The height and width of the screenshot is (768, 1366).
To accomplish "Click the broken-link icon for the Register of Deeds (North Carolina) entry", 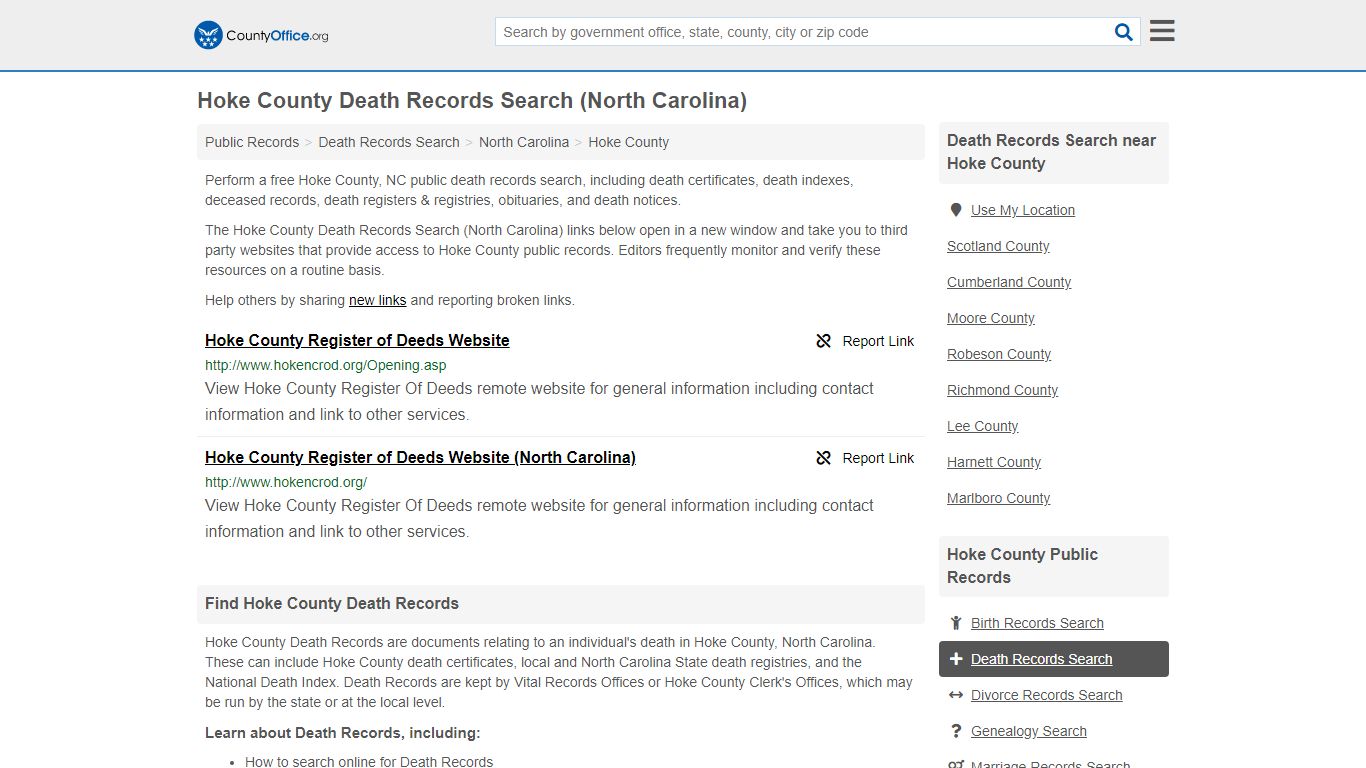I will tap(824, 458).
